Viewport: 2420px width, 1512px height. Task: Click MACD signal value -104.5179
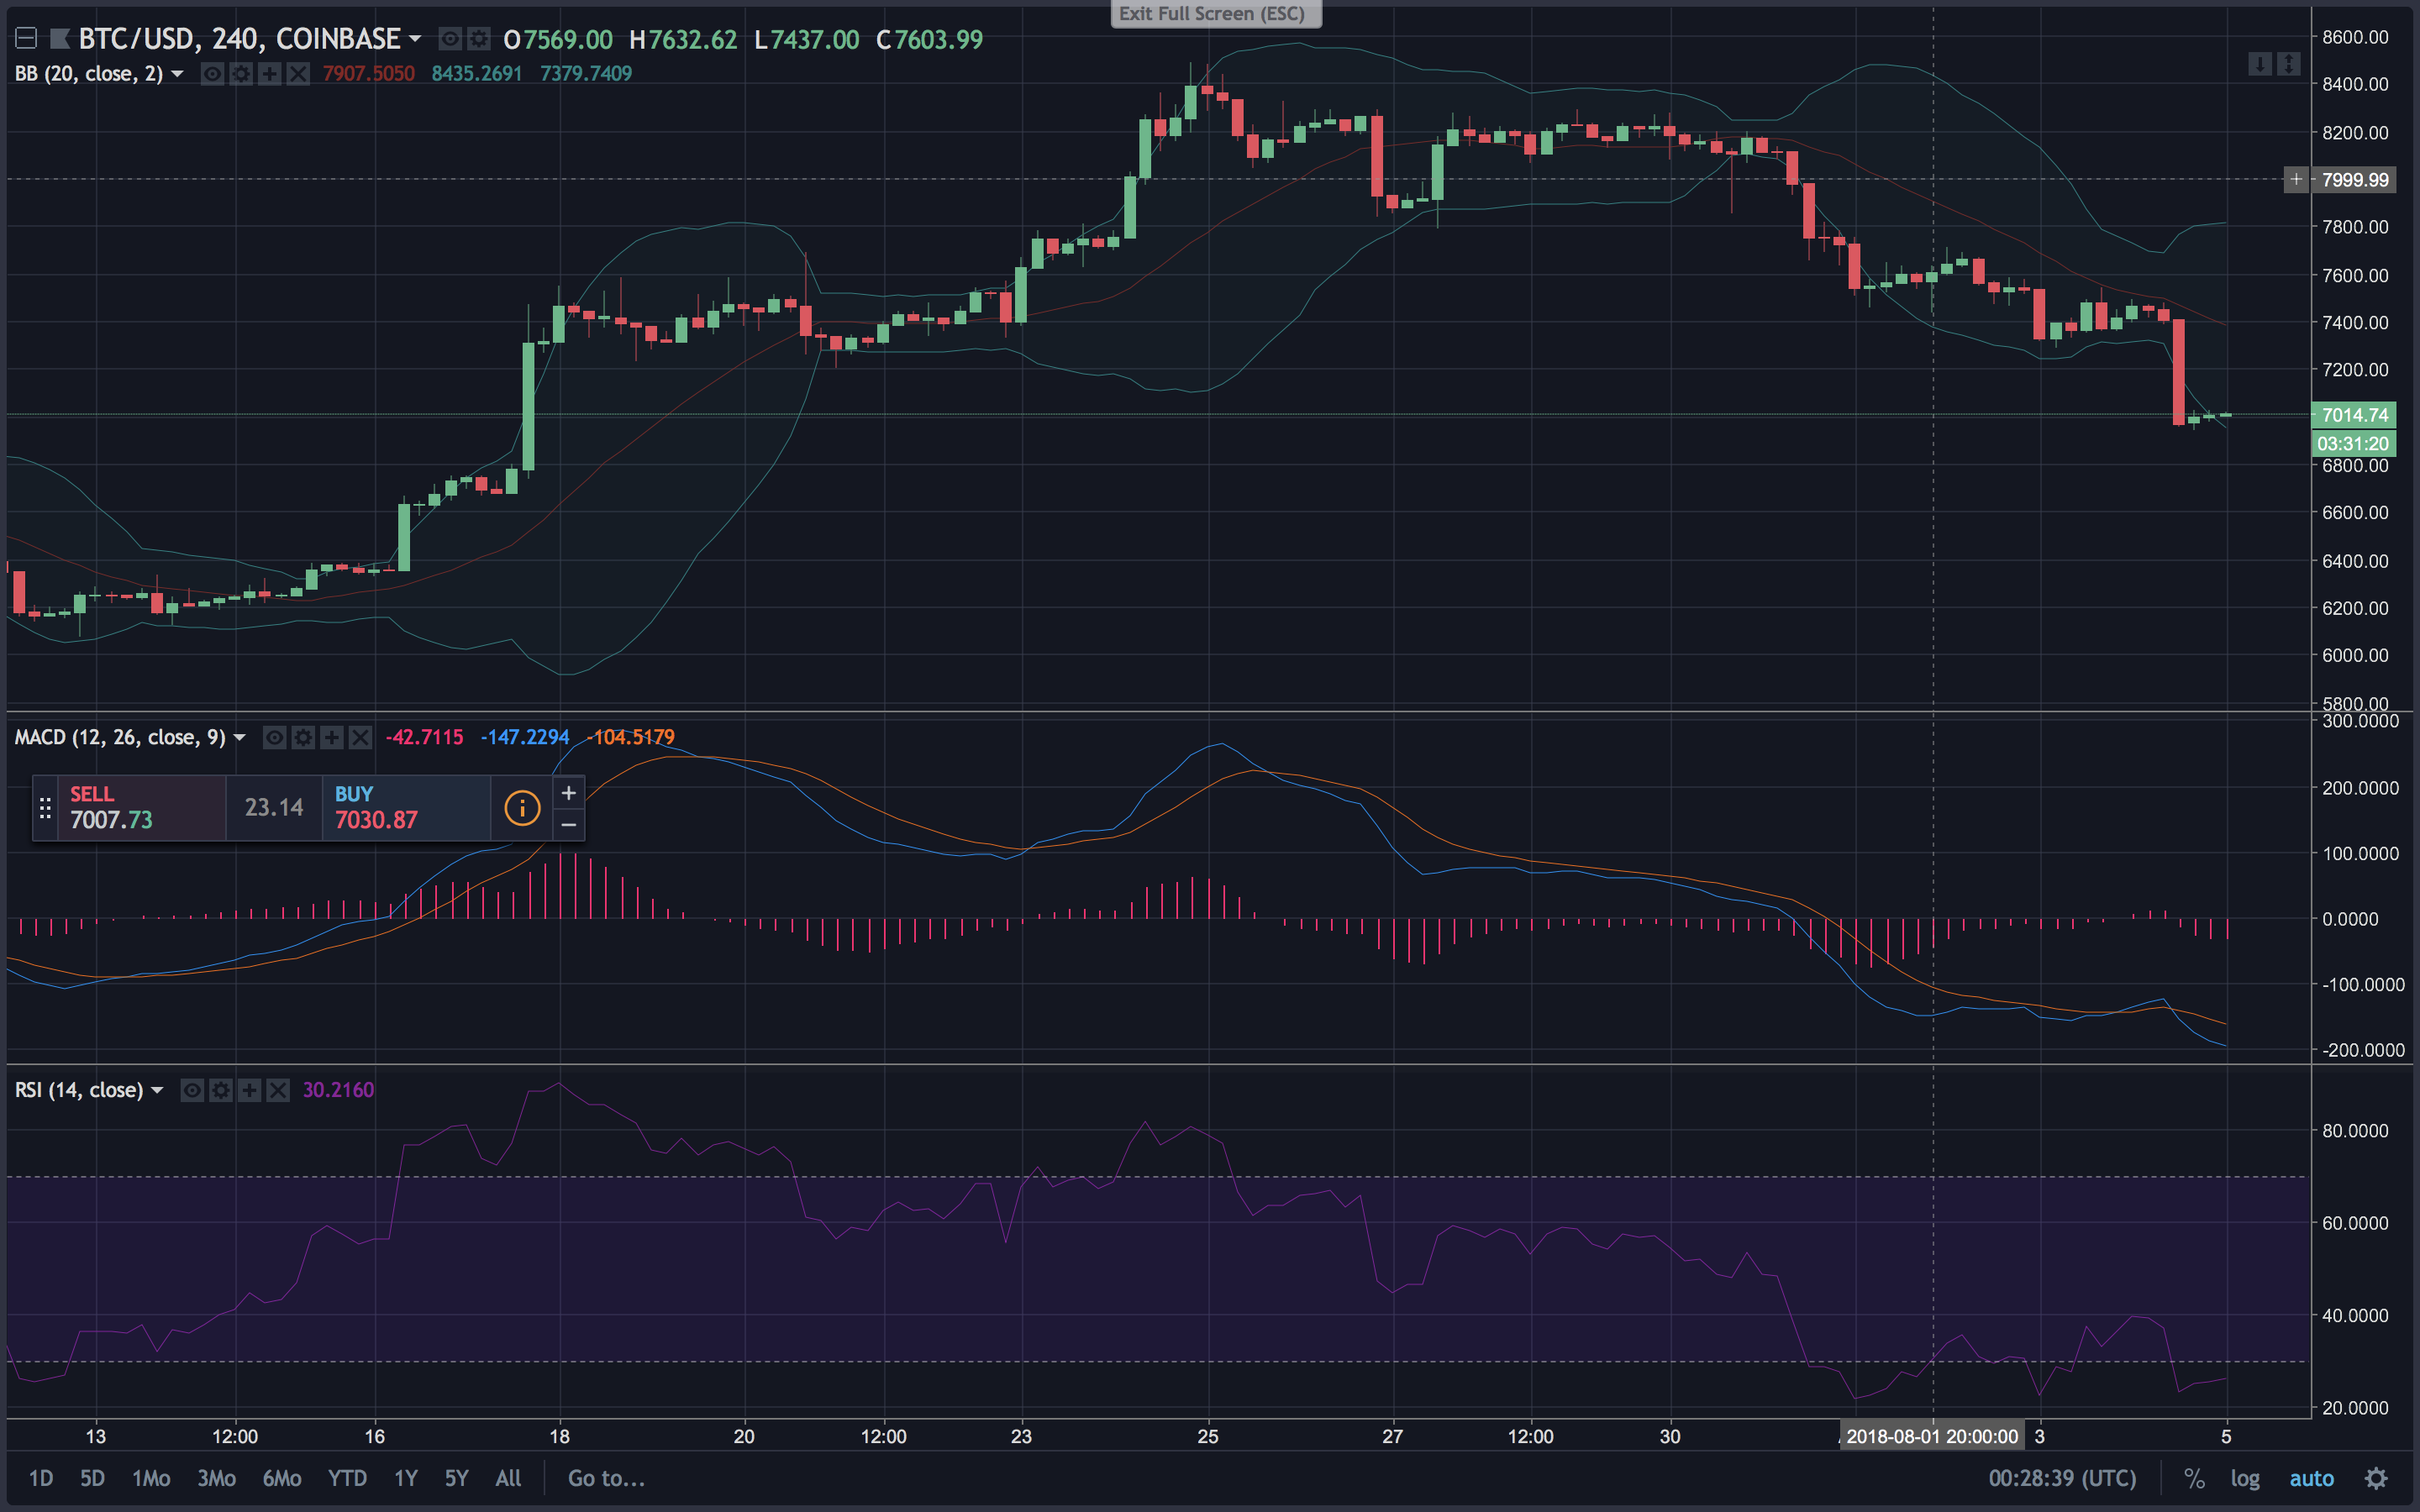631,737
